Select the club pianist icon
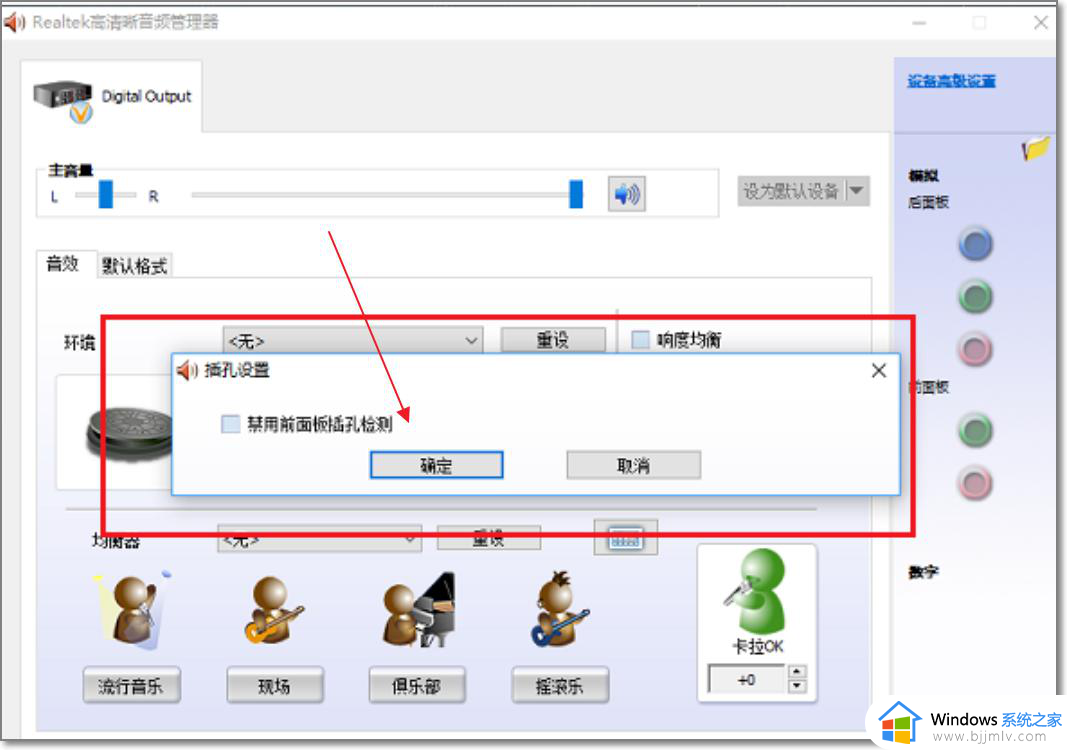The height and width of the screenshot is (750, 1067). click(x=418, y=609)
